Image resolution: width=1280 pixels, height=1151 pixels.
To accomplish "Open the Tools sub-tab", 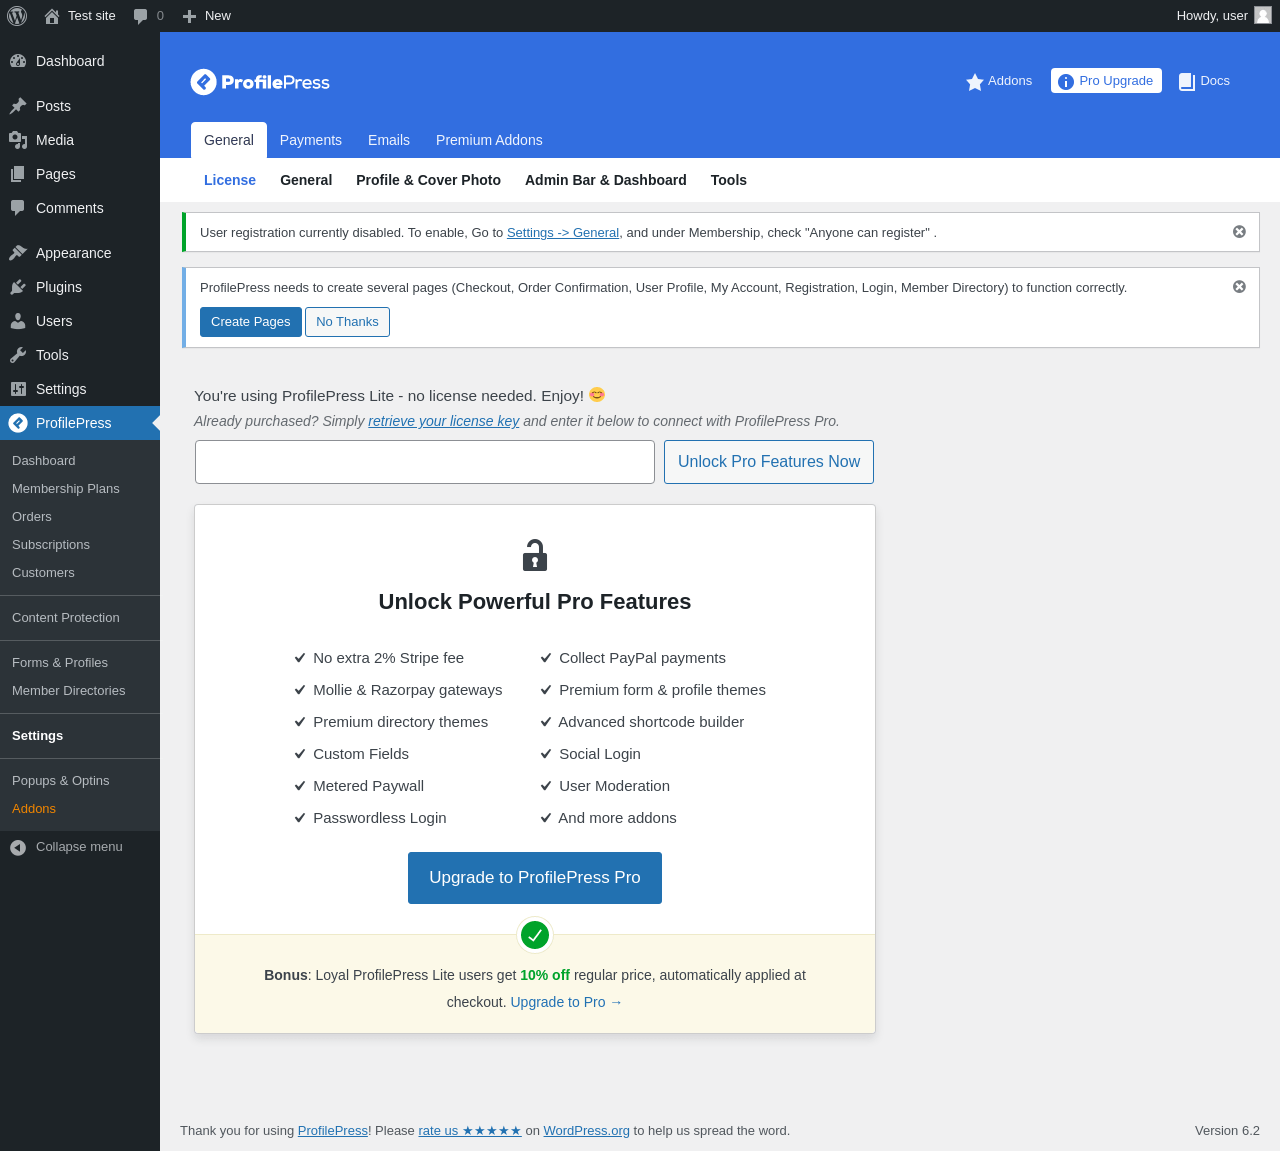I will pos(729,180).
